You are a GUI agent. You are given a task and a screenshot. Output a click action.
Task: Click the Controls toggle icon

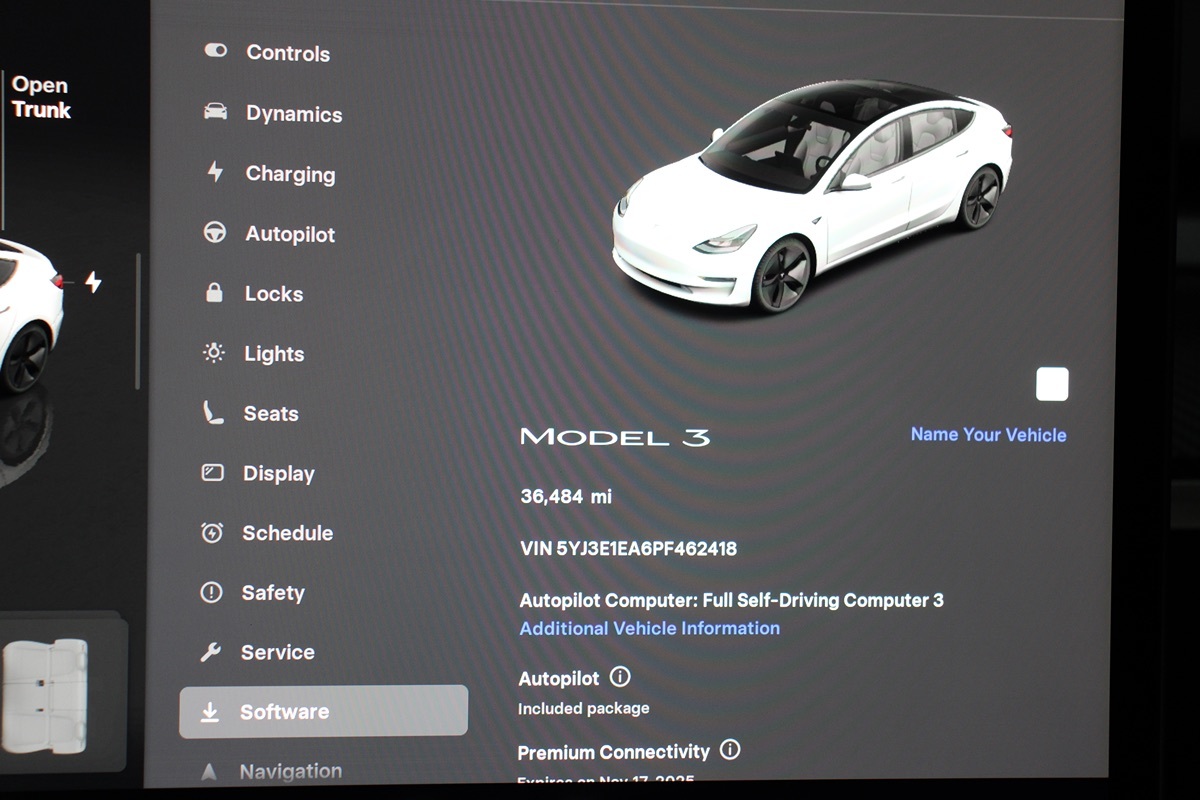click(x=215, y=51)
